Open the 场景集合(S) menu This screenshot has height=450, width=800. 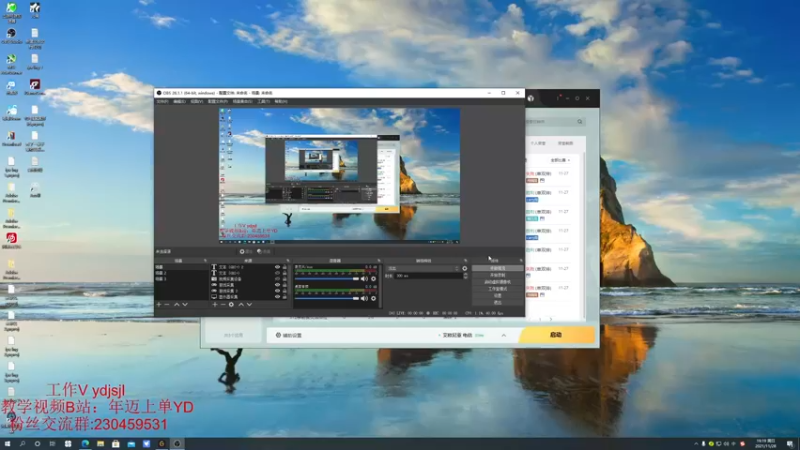pyautogui.click(x=242, y=102)
